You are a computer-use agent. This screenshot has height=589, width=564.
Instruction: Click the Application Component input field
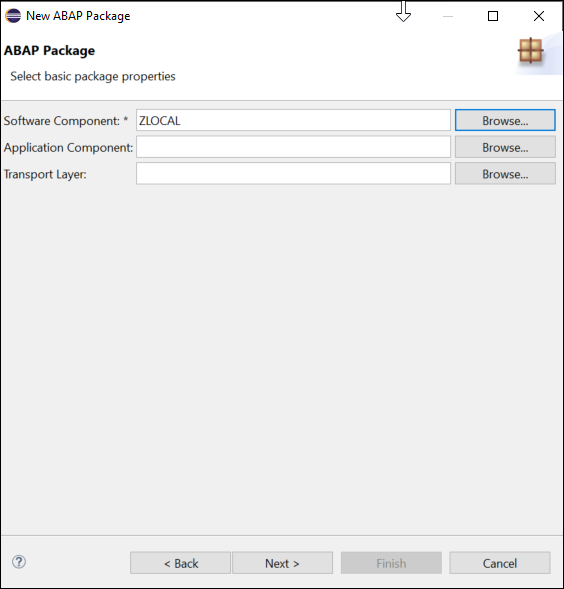point(293,147)
